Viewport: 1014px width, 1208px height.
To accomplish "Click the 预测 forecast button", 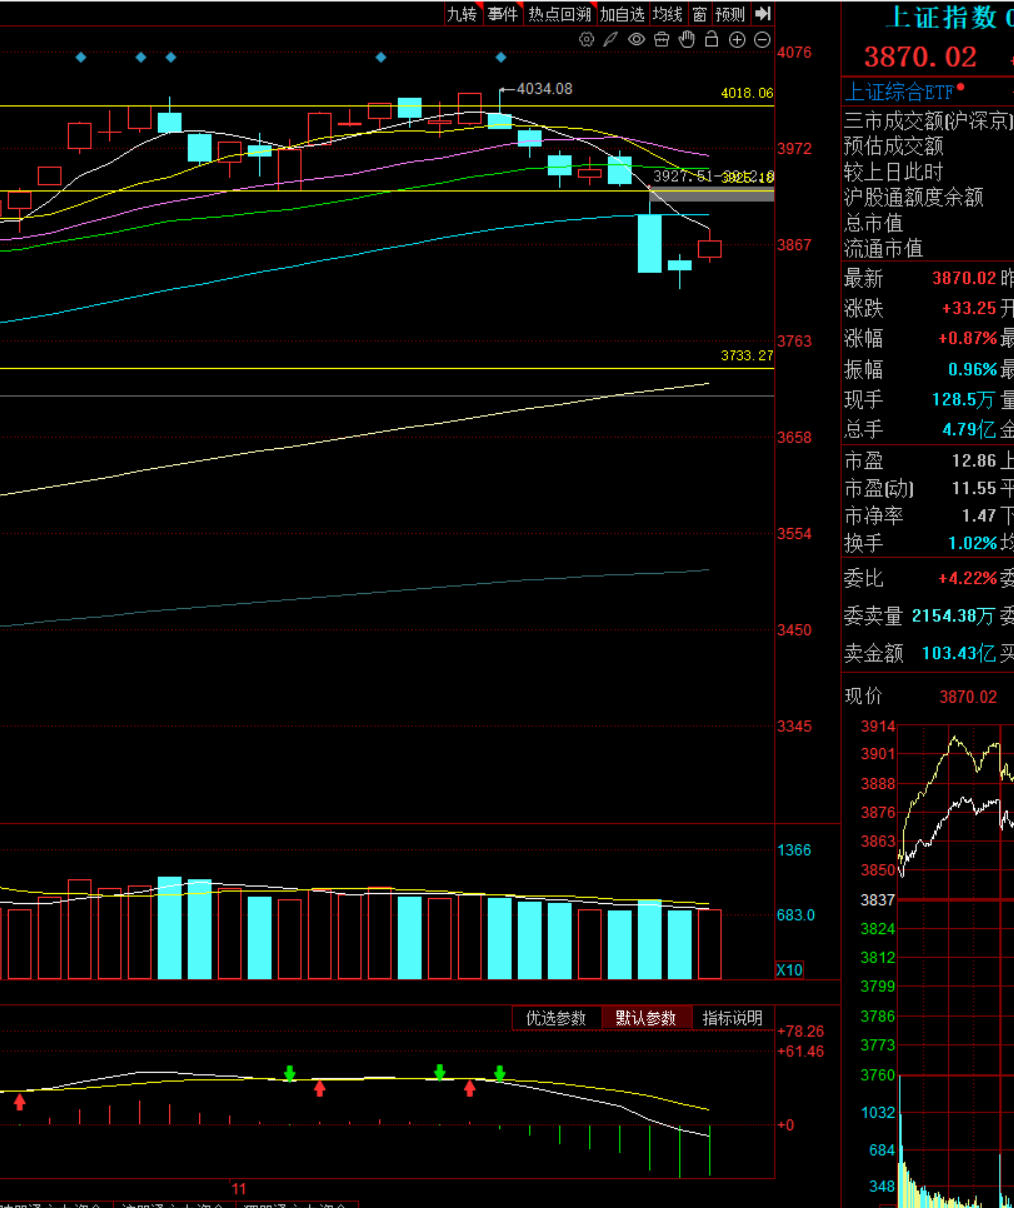I will point(730,14).
